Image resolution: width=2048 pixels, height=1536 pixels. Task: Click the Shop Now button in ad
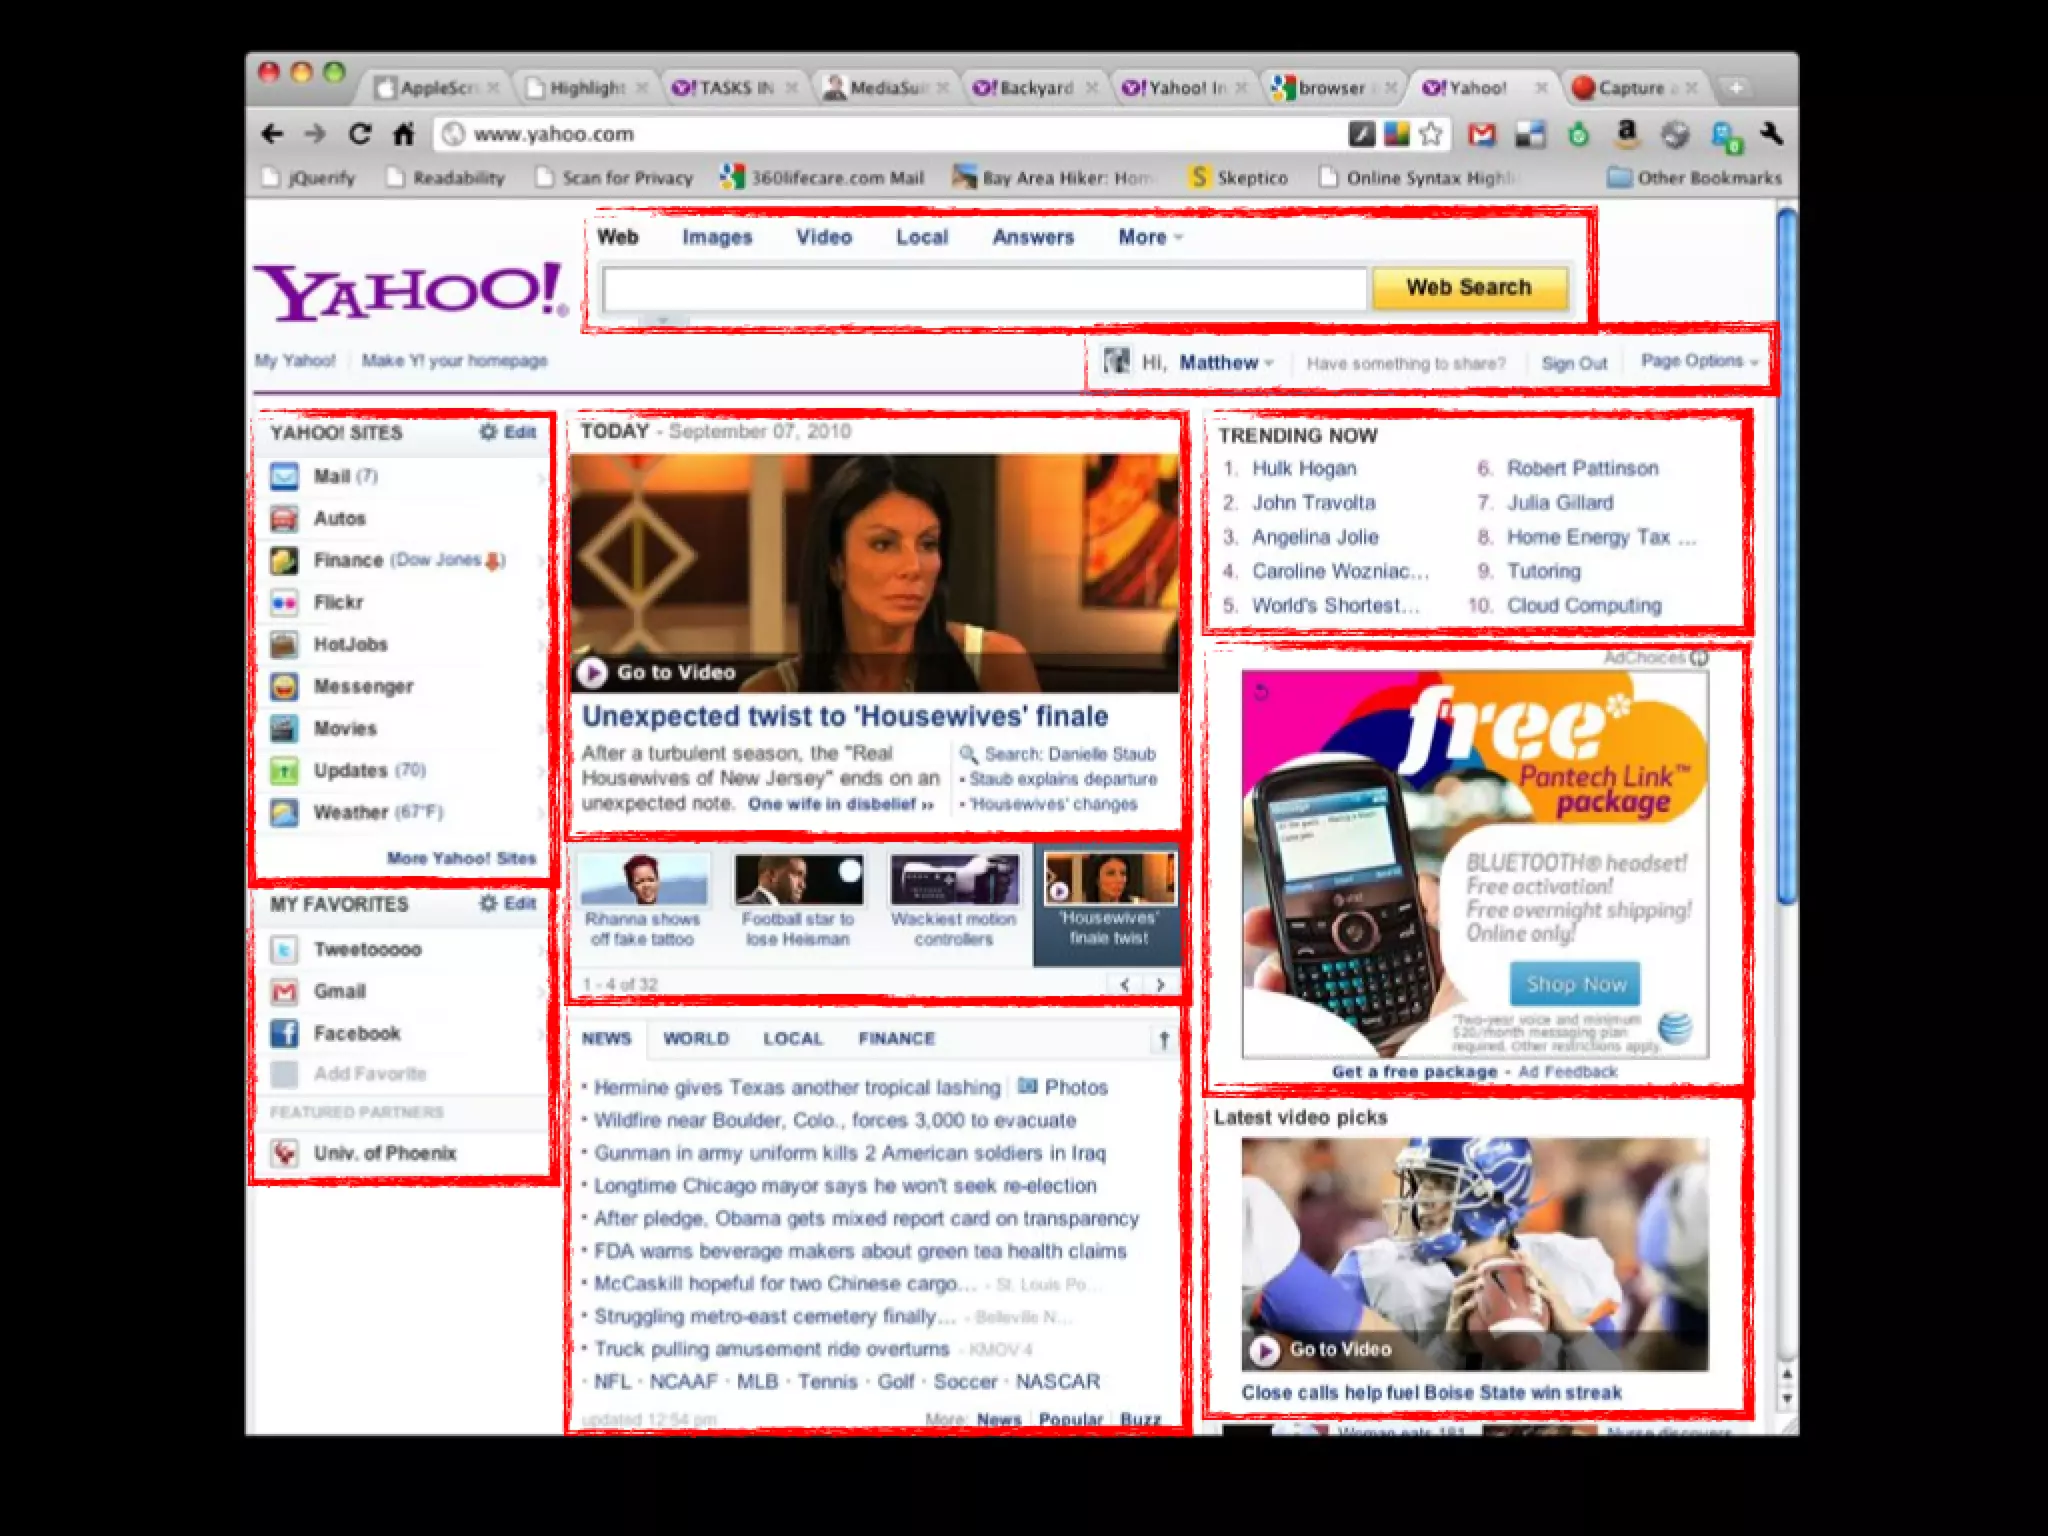point(1575,984)
